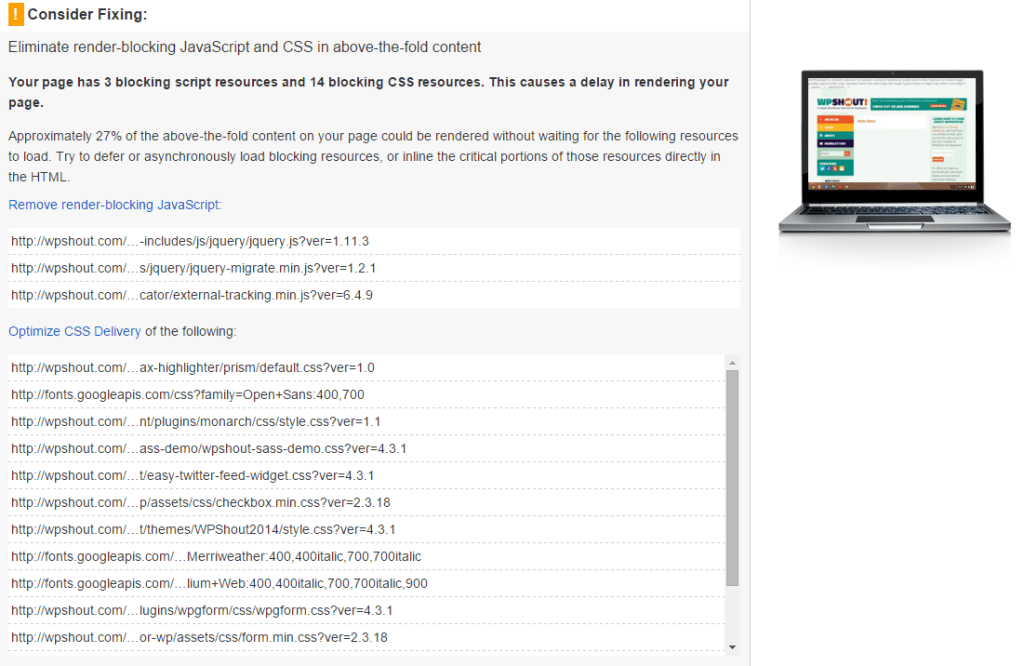Select the external-tracking.min.js resource URL

(x=193, y=295)
